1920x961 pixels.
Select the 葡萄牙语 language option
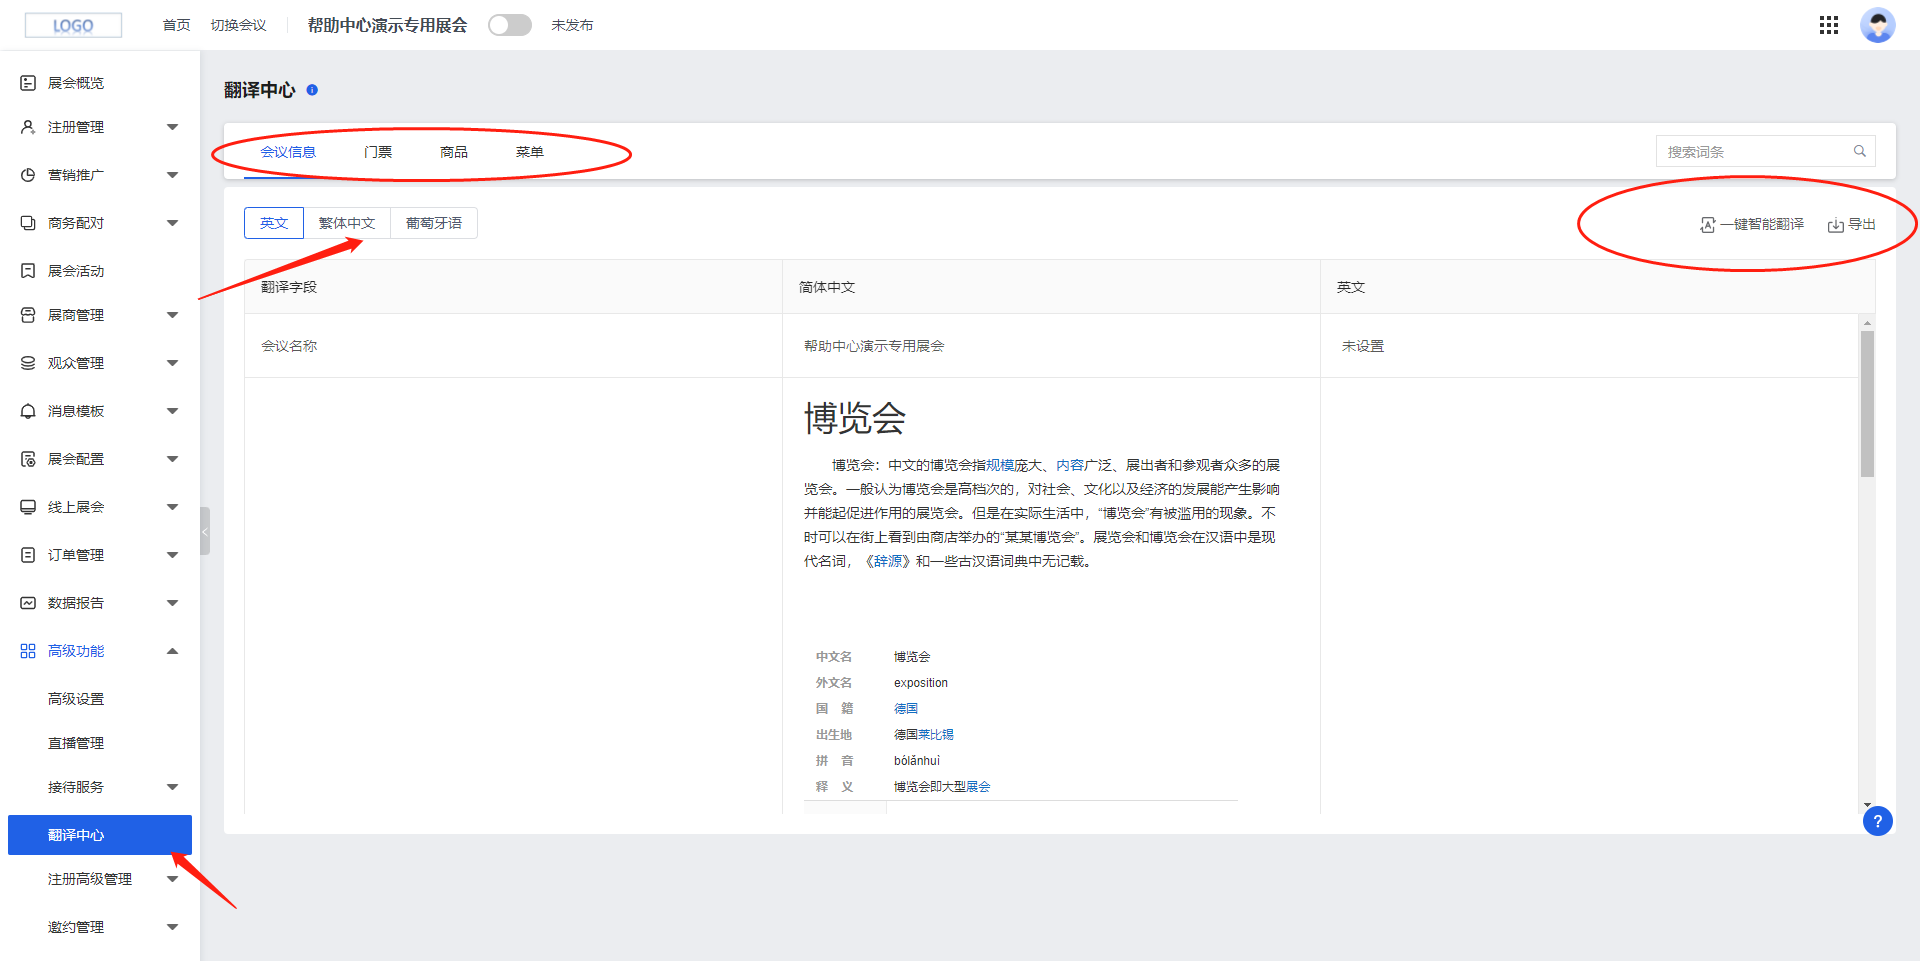click(433, 223)
